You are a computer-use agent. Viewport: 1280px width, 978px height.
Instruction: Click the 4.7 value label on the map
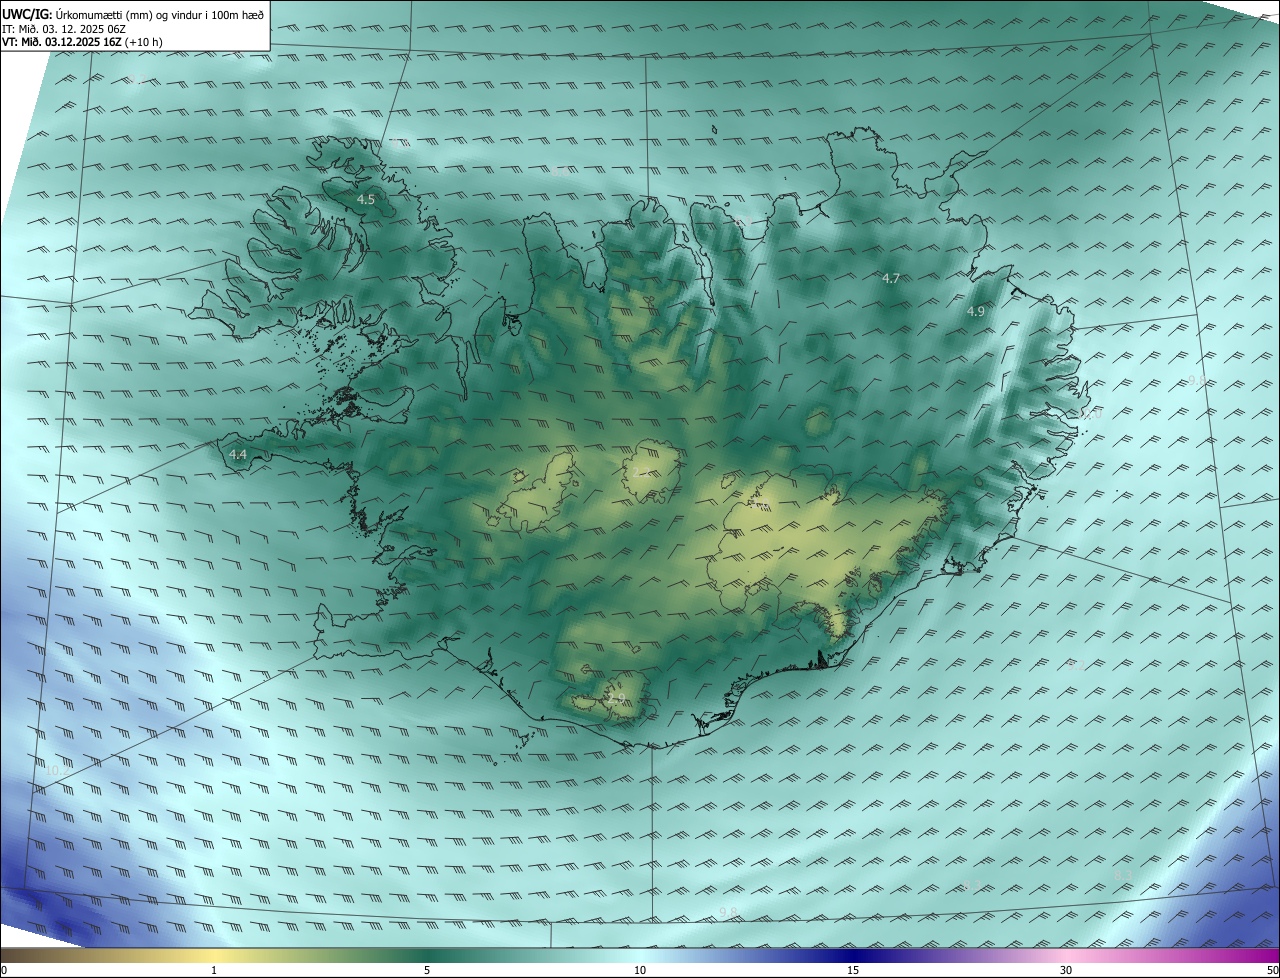coord(891,278)
